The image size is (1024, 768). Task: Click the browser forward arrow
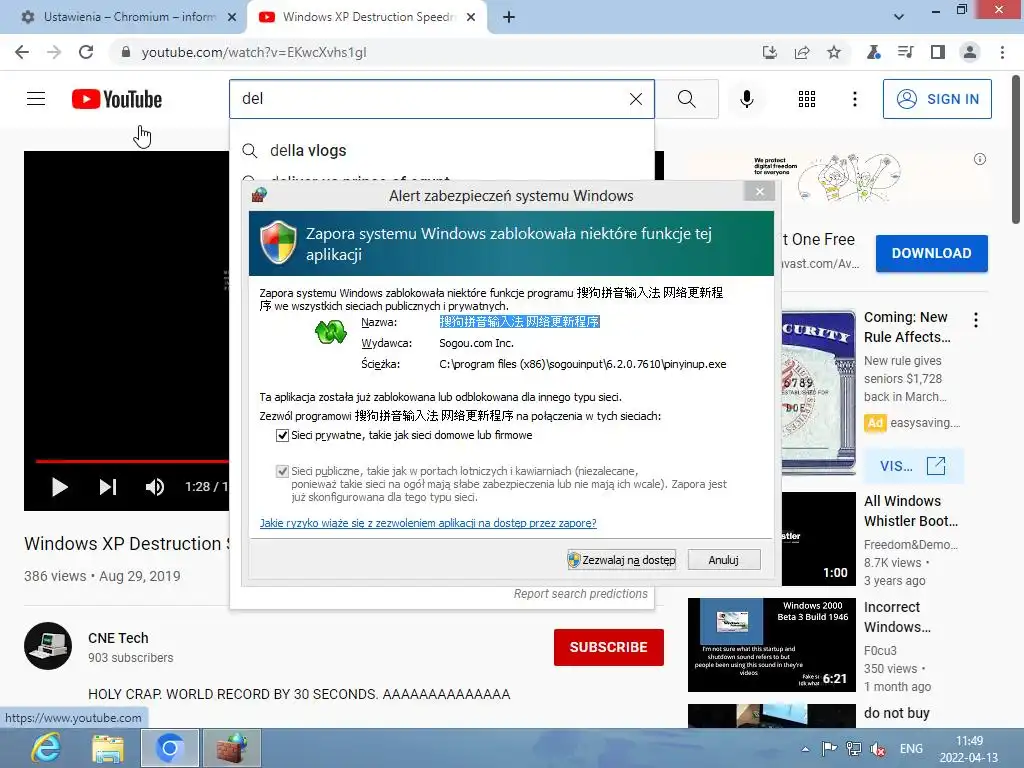pyautogui.click(x=54, y=52)
